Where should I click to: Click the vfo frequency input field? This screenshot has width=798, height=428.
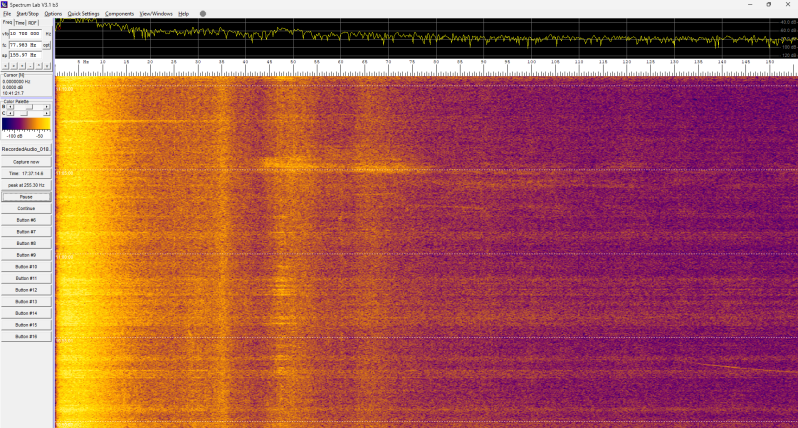coord(25,34)
